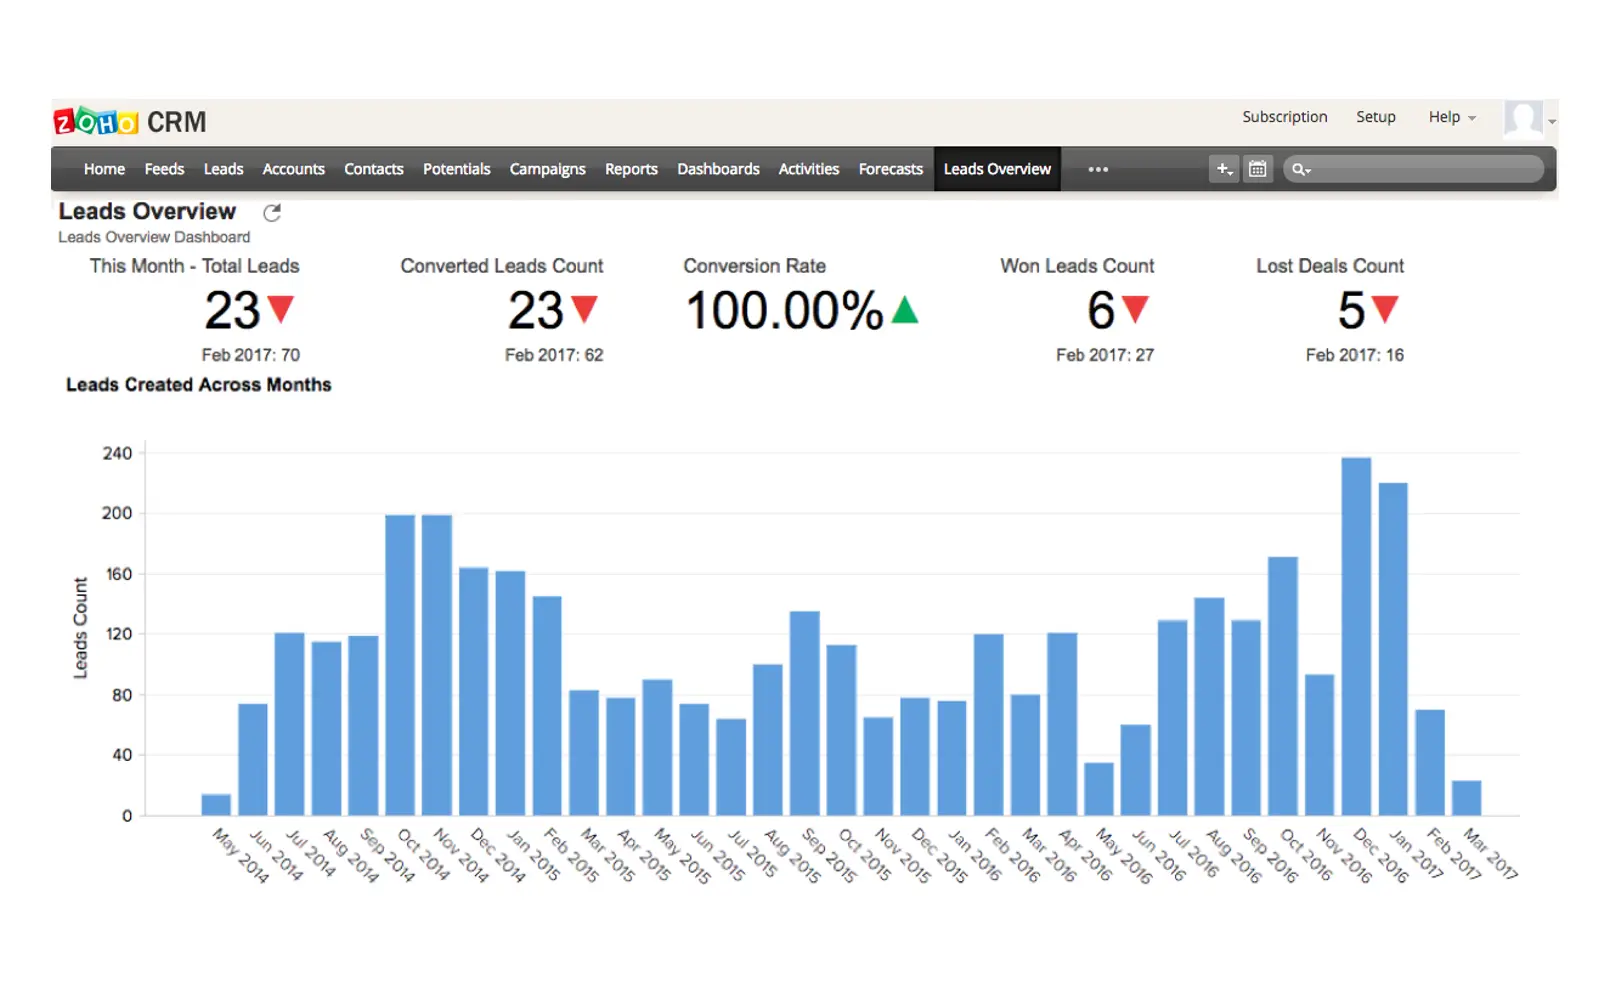Viewport: 1610px width, 985px height.
Task: Open the calendar icon in navbar
Action: point(1258,169)
